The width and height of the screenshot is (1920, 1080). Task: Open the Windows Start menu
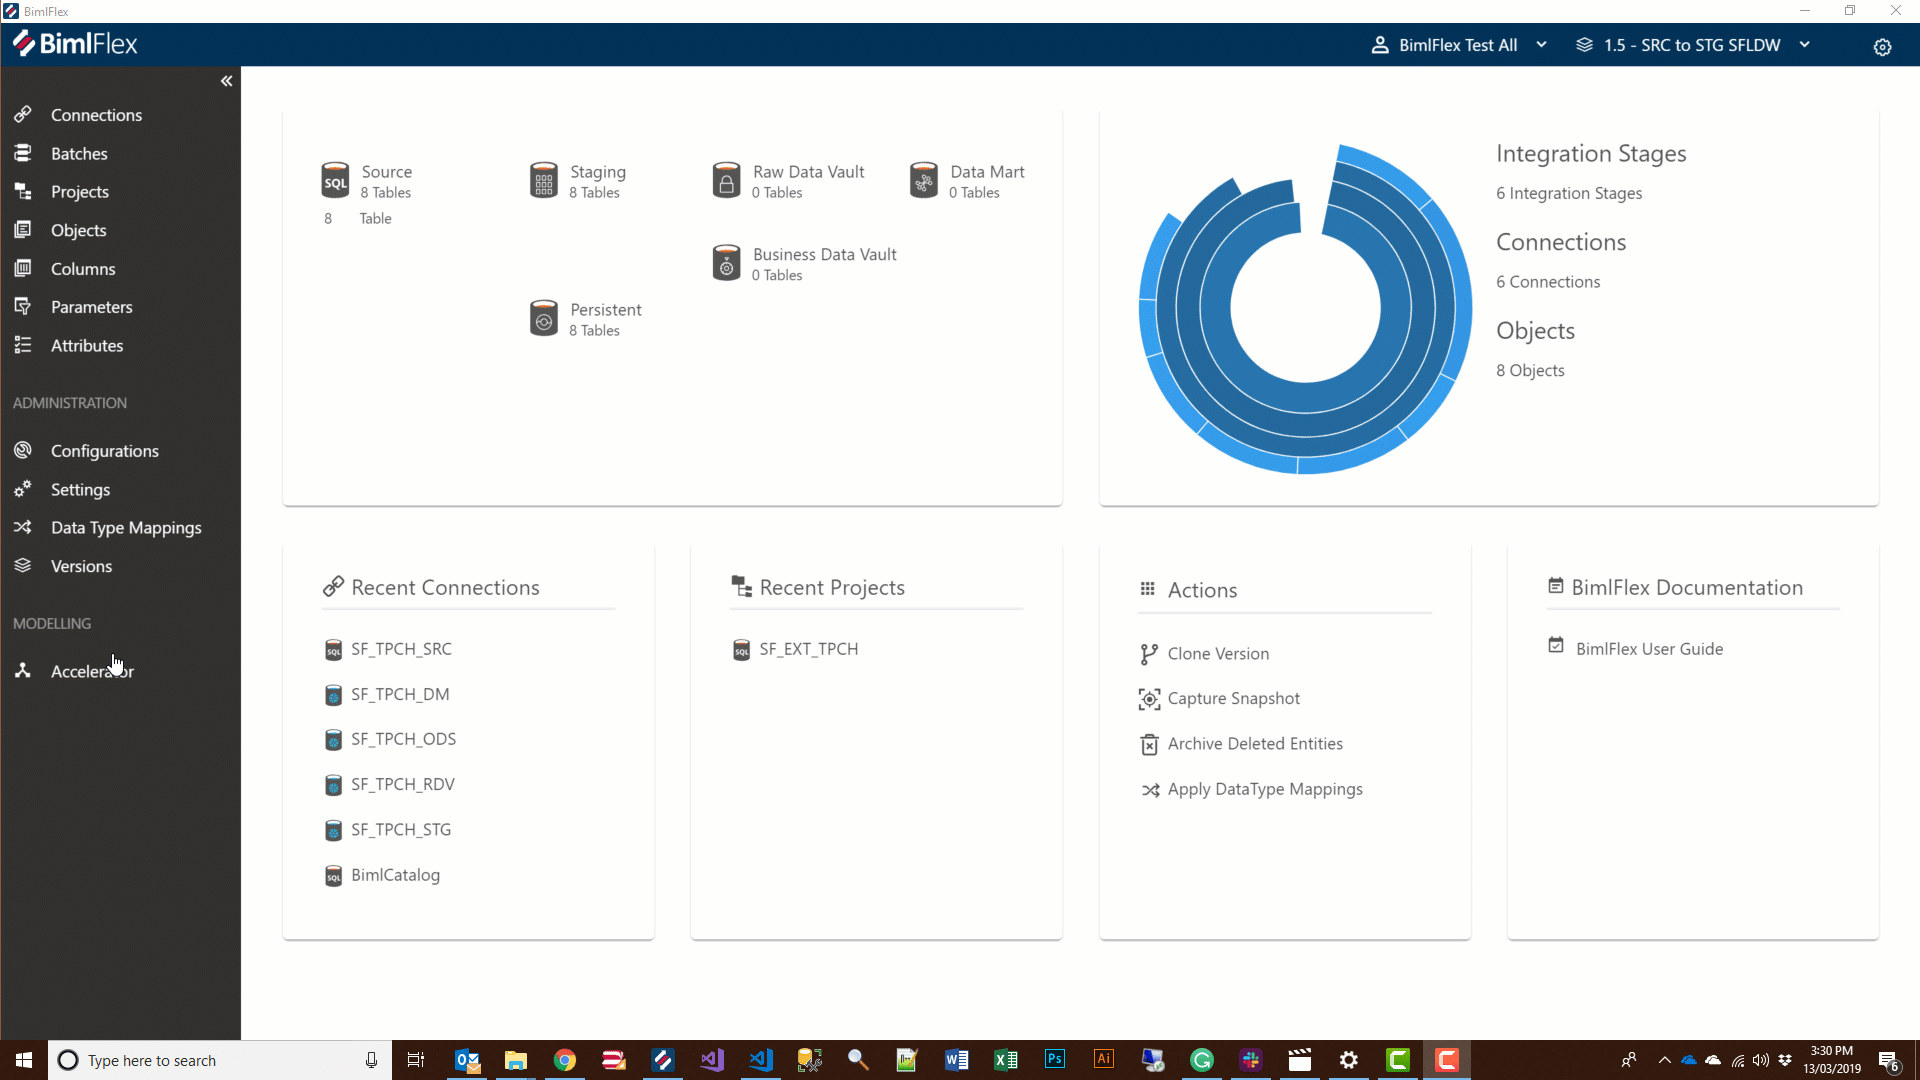coord(24,1060)
